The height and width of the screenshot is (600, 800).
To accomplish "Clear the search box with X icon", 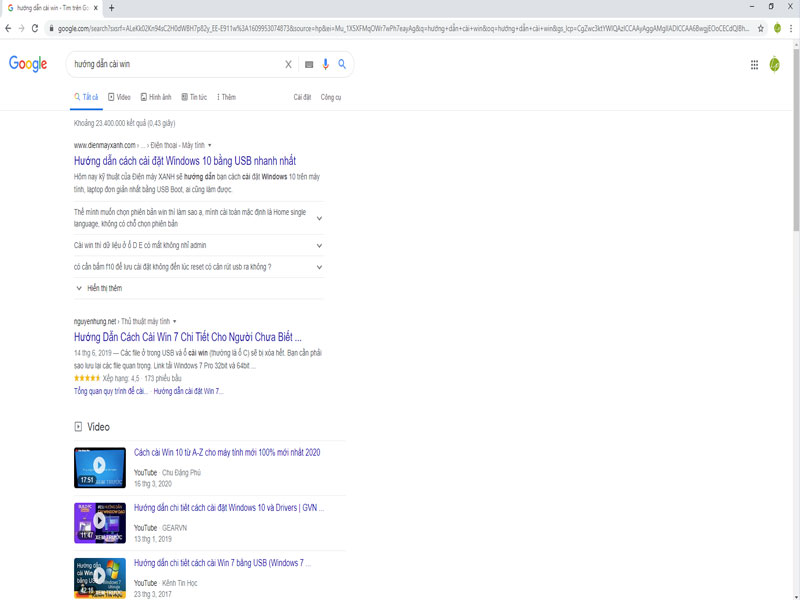I will click(x=288, y=64).
